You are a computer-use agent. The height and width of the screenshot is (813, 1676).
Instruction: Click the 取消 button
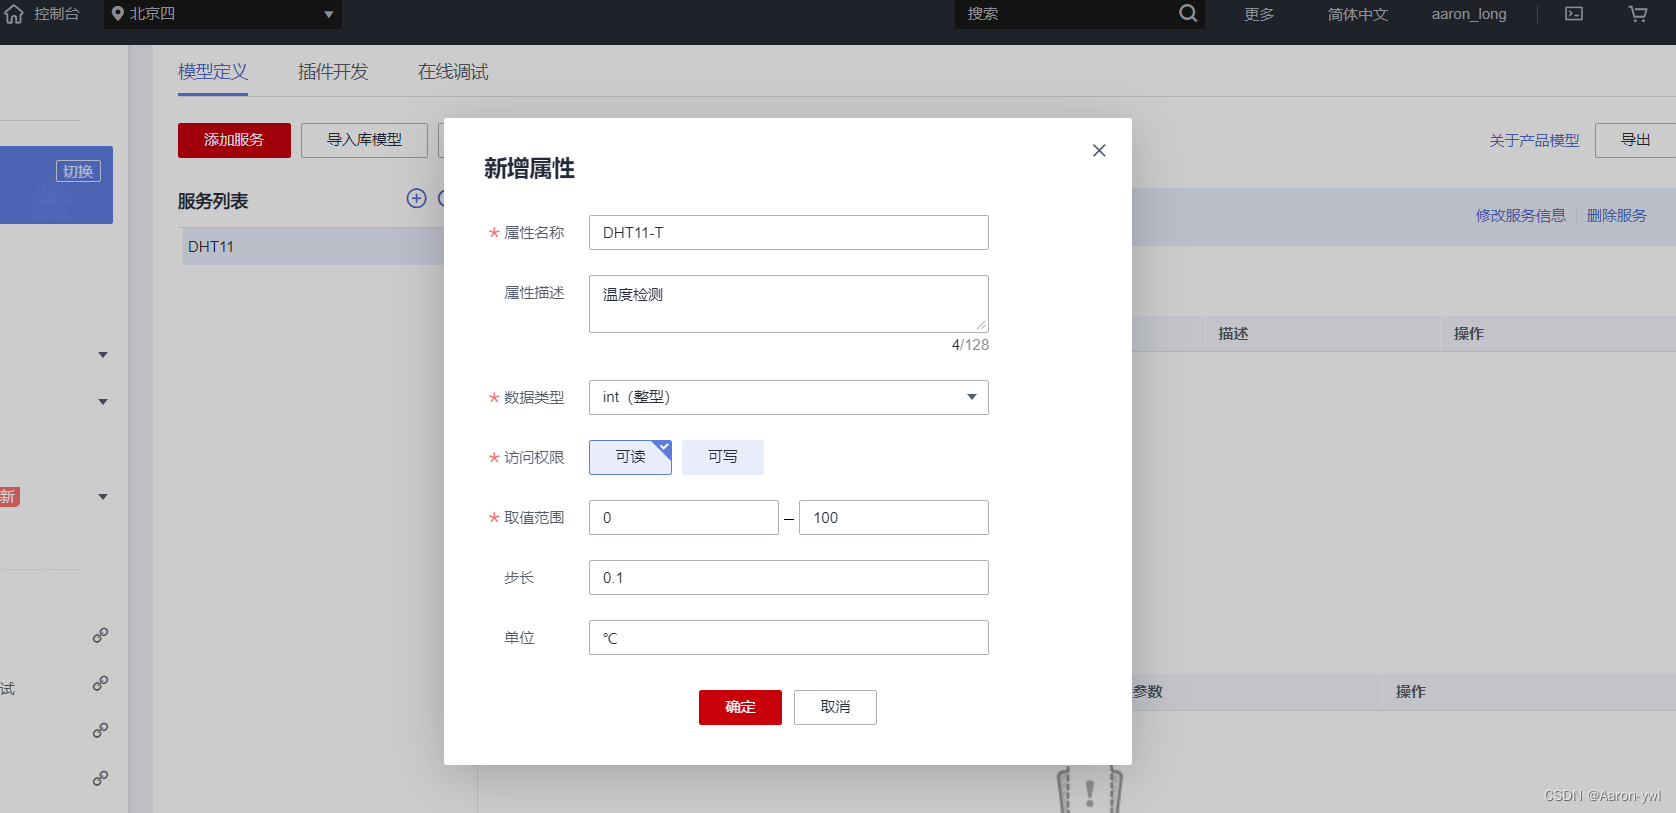pos(835,707)
